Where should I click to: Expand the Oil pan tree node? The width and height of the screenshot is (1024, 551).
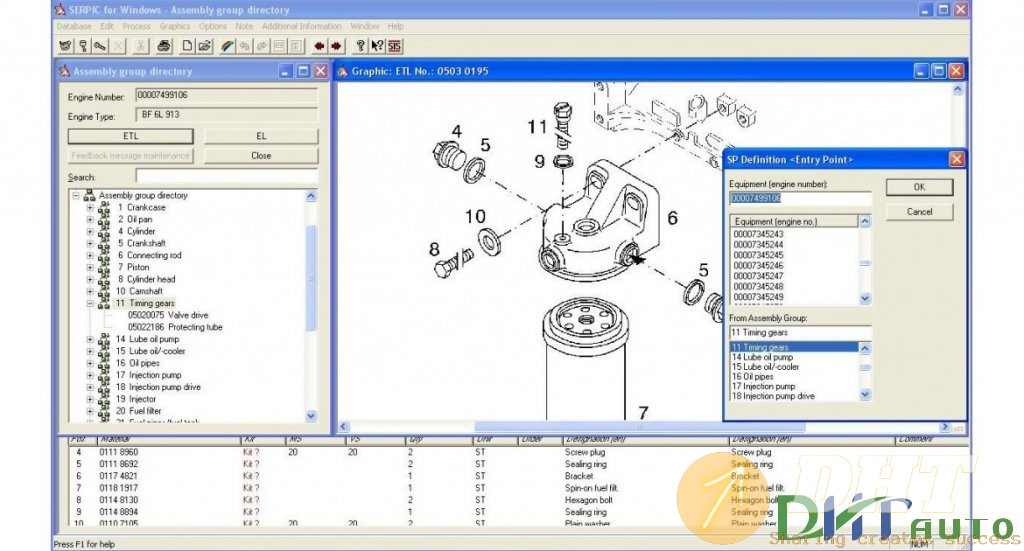click(90, 219)
